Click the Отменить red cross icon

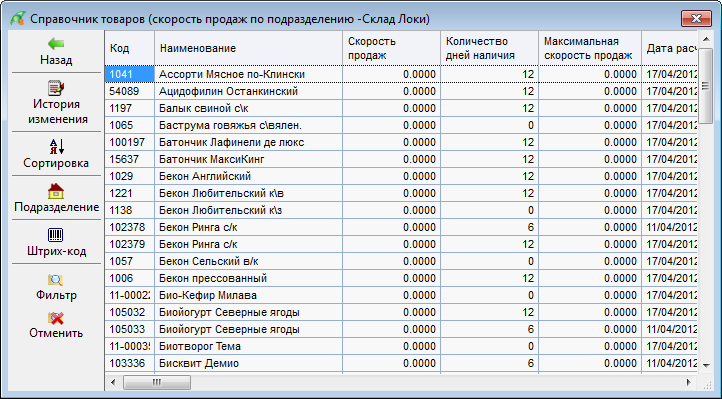tap(56, 318)
